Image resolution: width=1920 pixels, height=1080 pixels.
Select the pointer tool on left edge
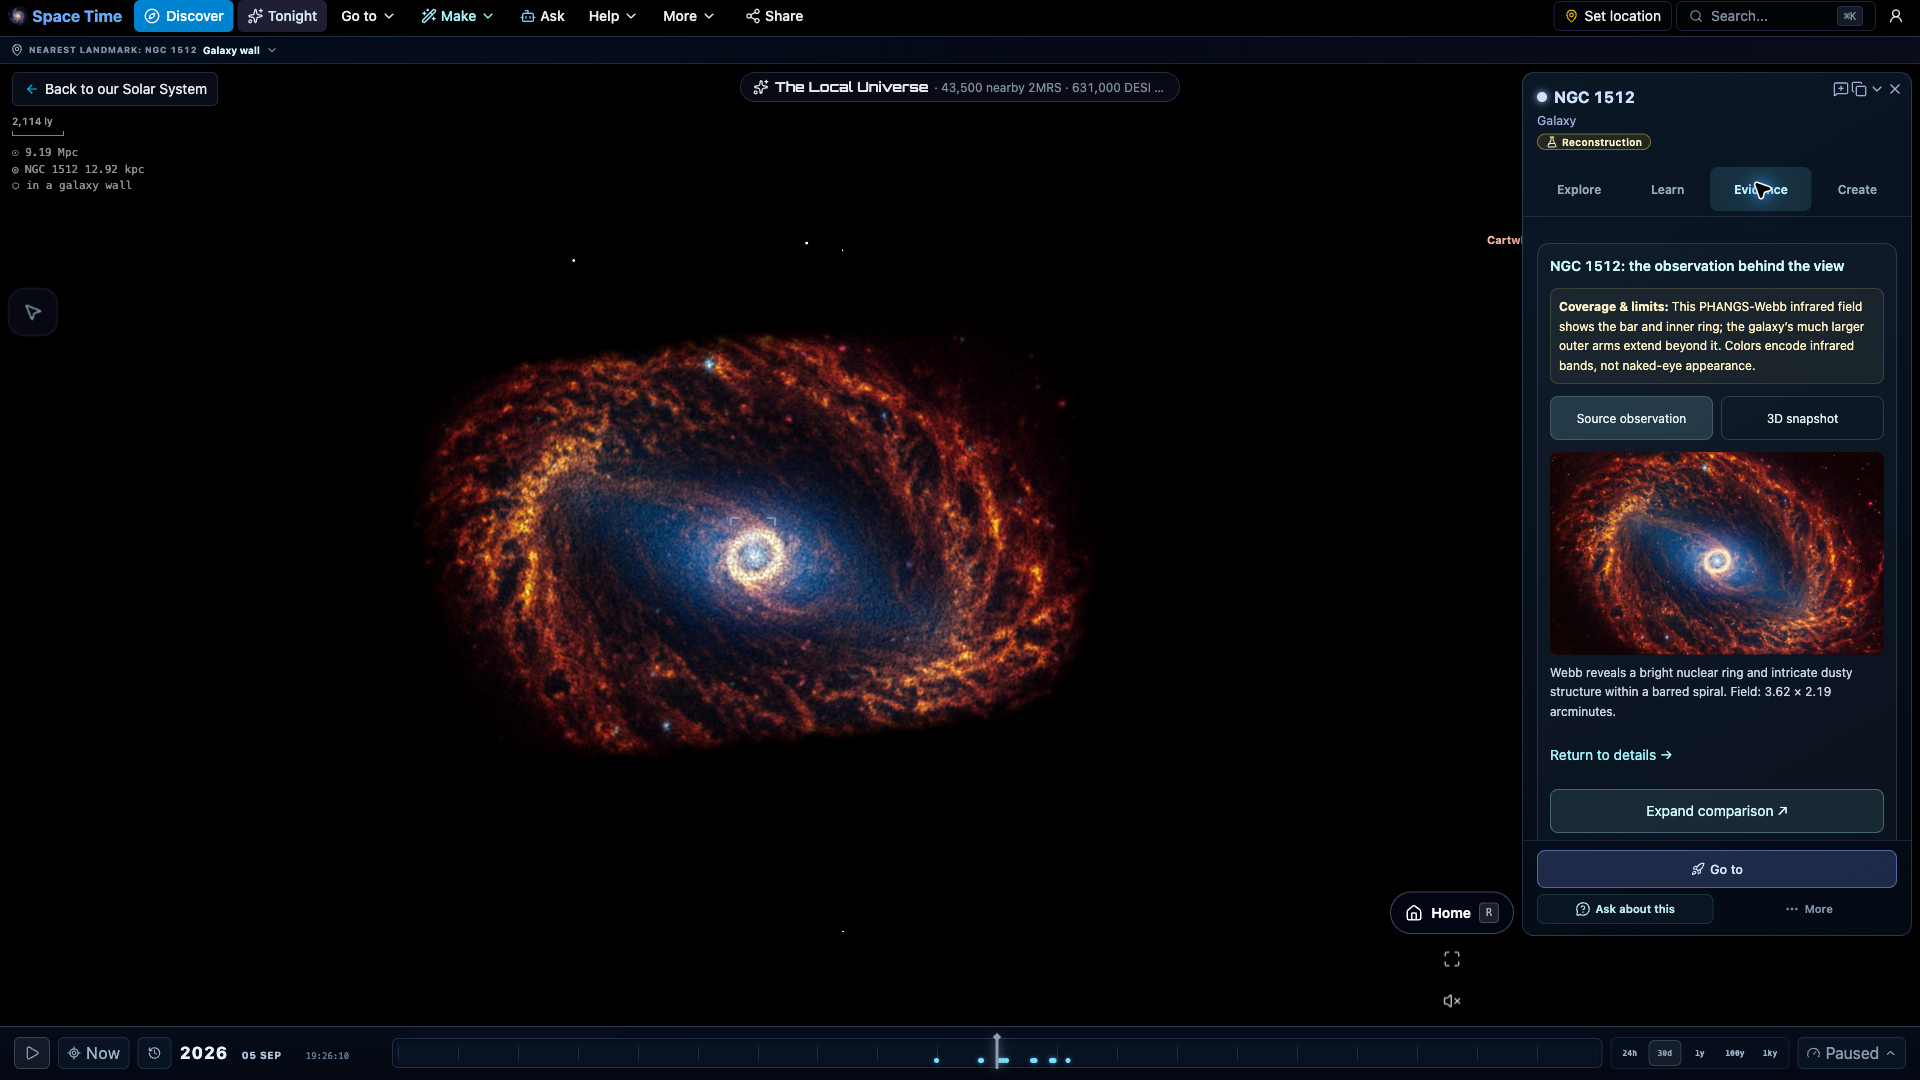point(33,312)
